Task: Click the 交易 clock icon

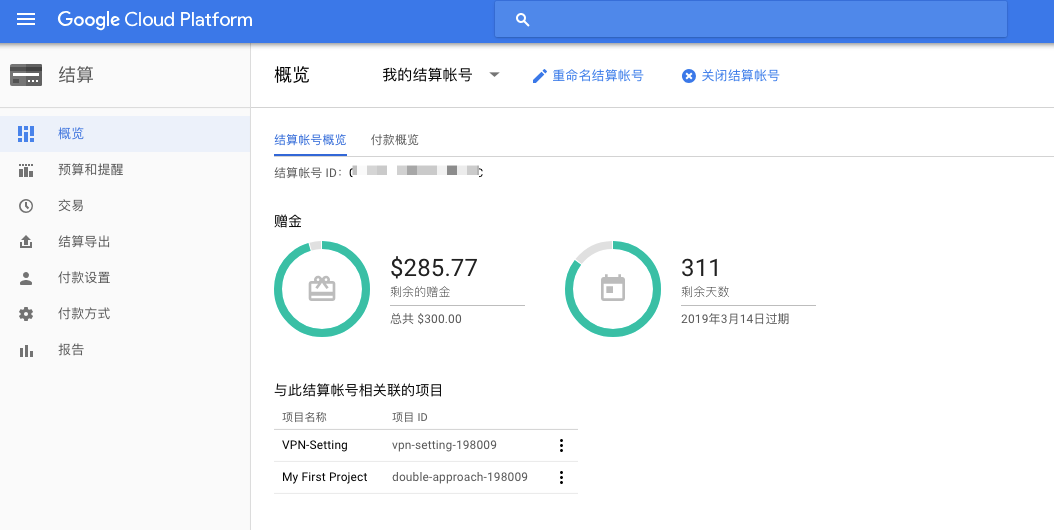Action: [x=26, y=206]
